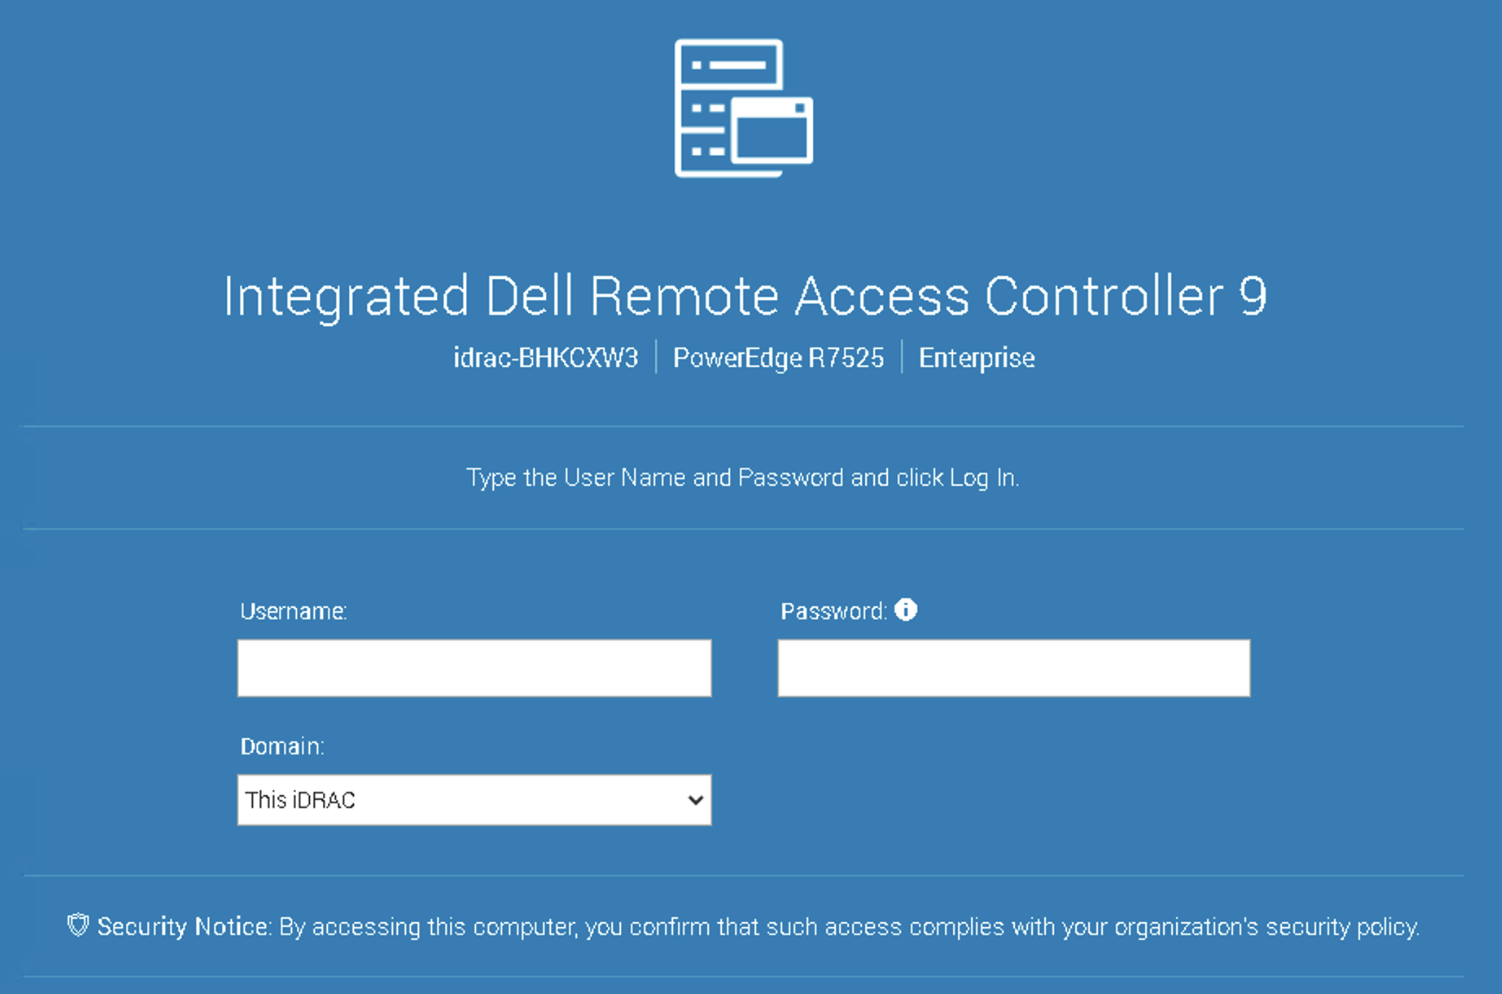Click the Integrated Dell Remote Access Controller heading
The width and height of the screenshot is (1502, 994).
coord(745,296)
